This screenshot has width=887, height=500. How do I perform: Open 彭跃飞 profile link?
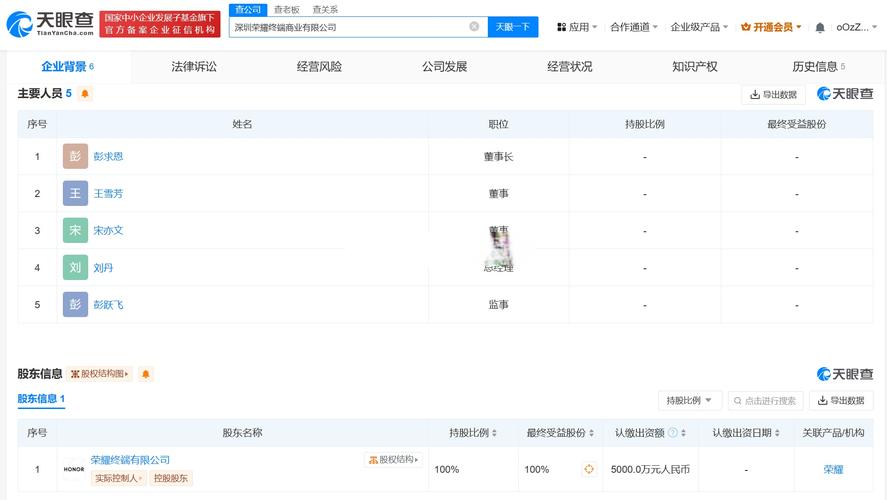coord(108,305)
